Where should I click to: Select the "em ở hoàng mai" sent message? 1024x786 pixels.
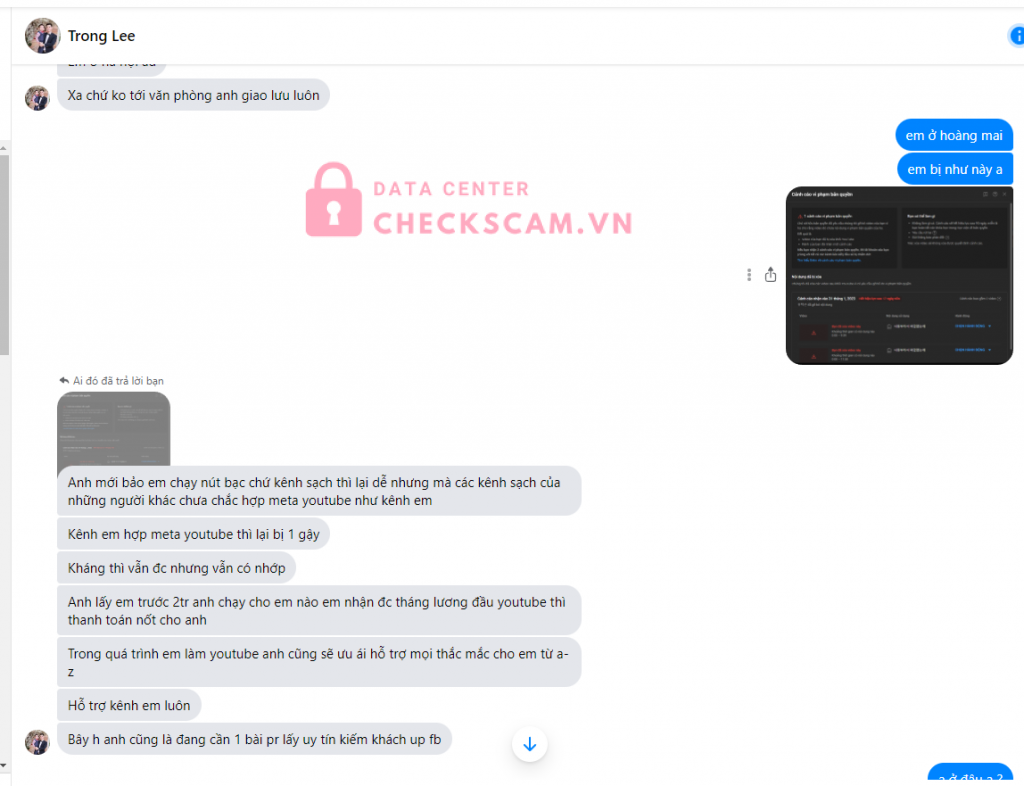click(954, 135)
